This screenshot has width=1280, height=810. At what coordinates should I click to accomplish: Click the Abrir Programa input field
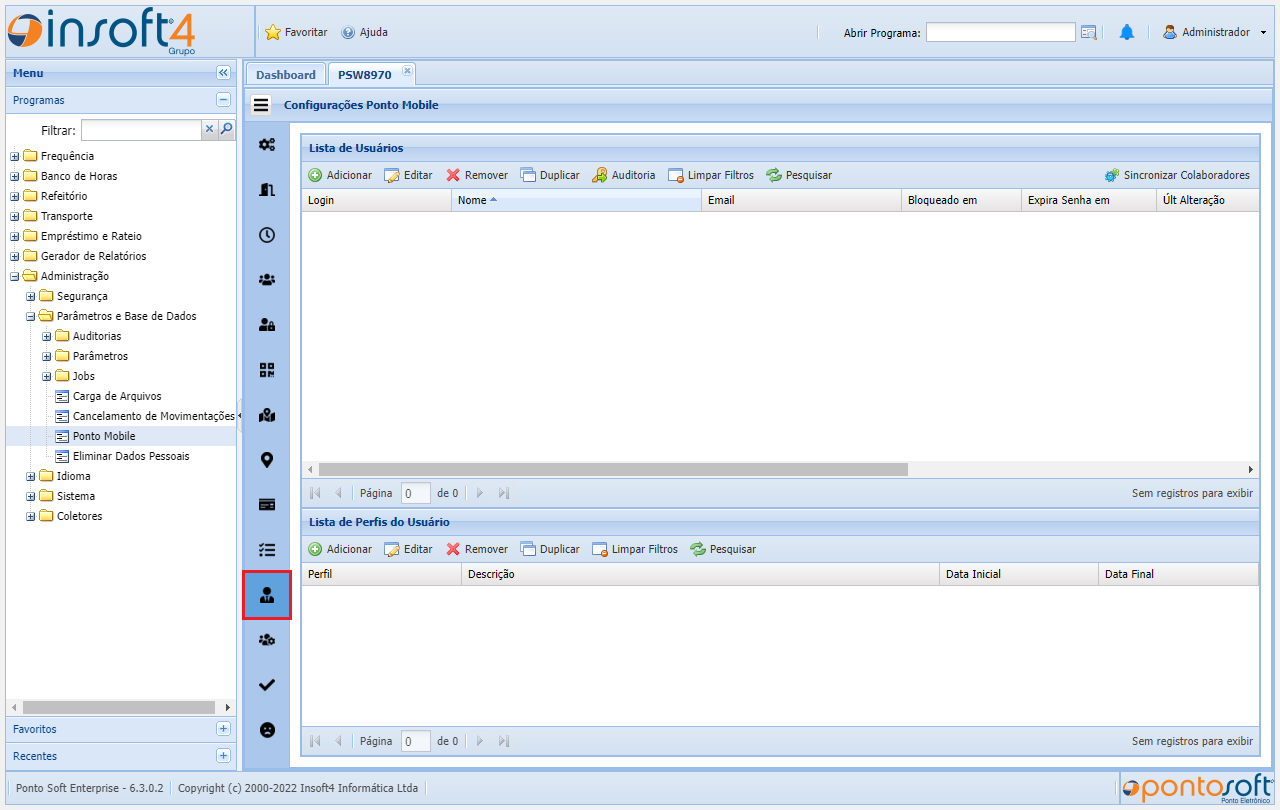click(x=1000, y=33)
